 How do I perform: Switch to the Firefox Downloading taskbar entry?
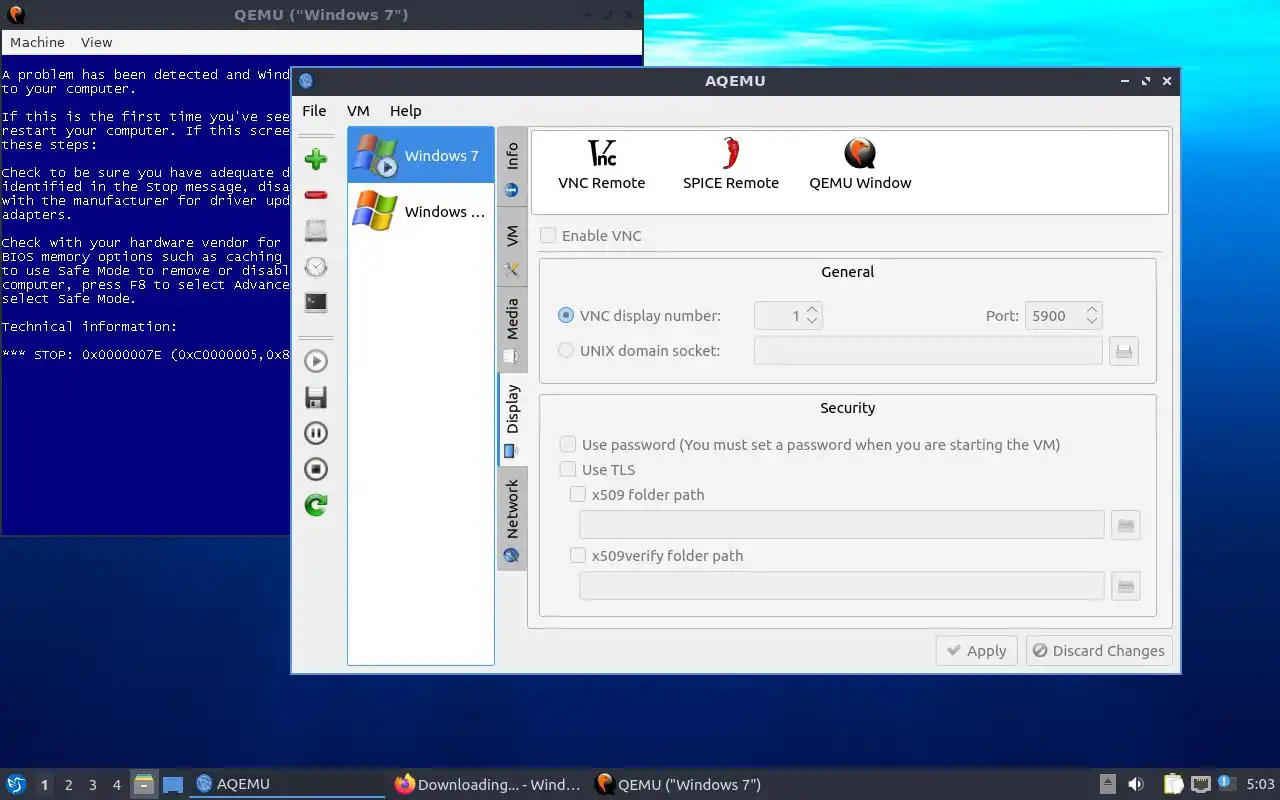[488, 784]
